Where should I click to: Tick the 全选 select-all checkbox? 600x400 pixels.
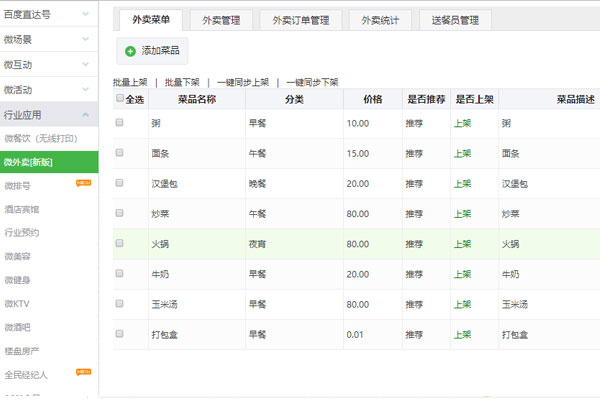click(119, 98)
